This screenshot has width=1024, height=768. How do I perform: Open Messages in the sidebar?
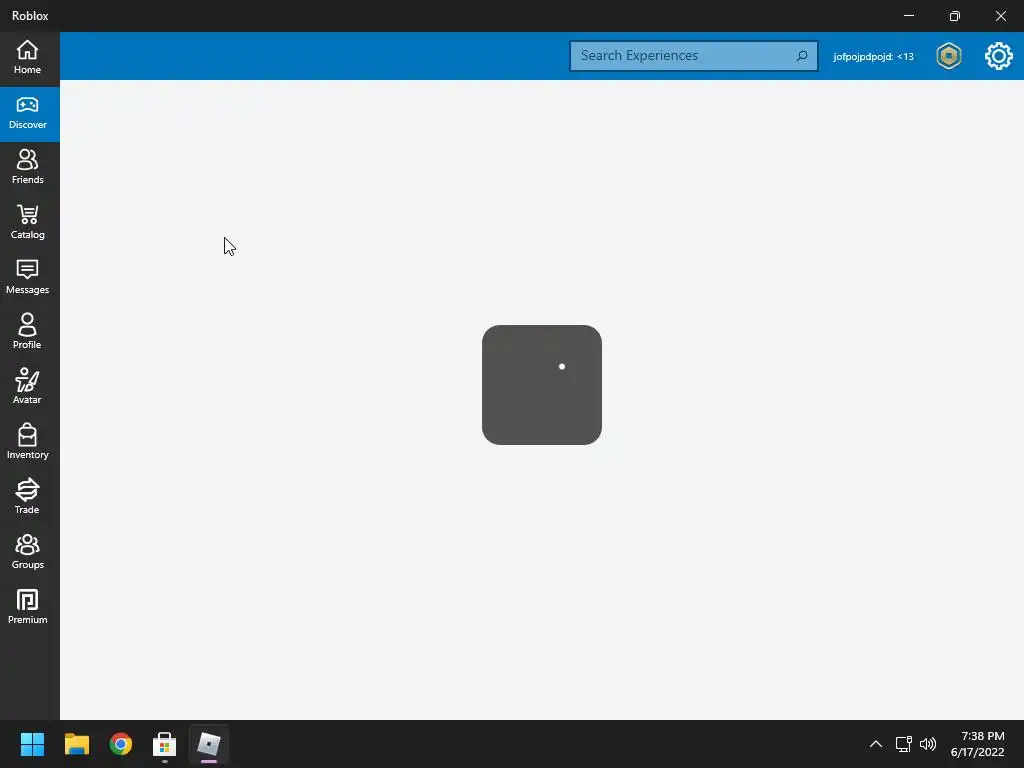27,278
